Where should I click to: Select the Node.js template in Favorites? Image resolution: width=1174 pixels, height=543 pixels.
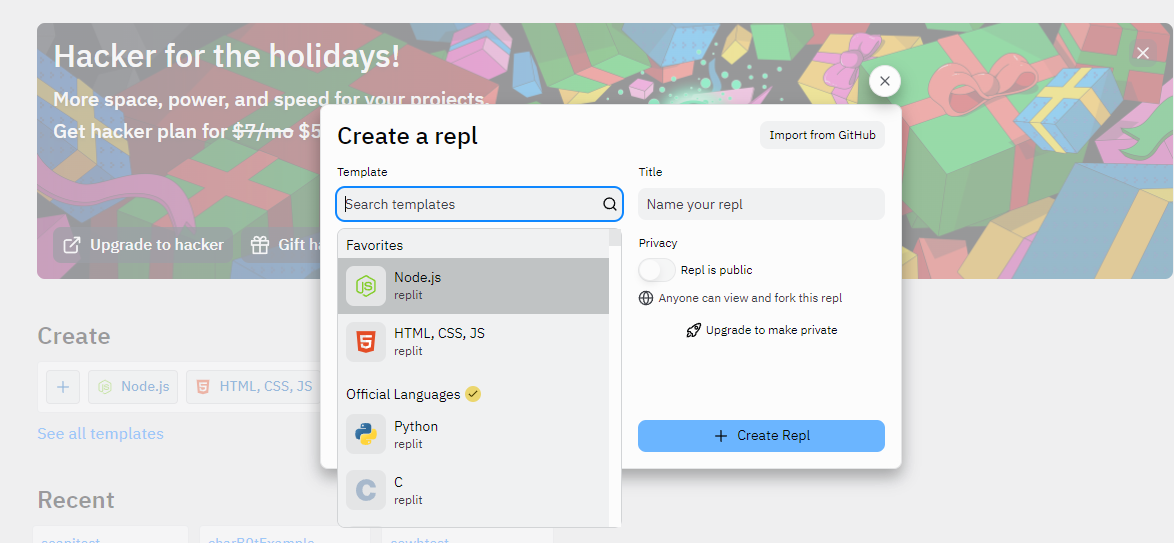tap(473, 286)
